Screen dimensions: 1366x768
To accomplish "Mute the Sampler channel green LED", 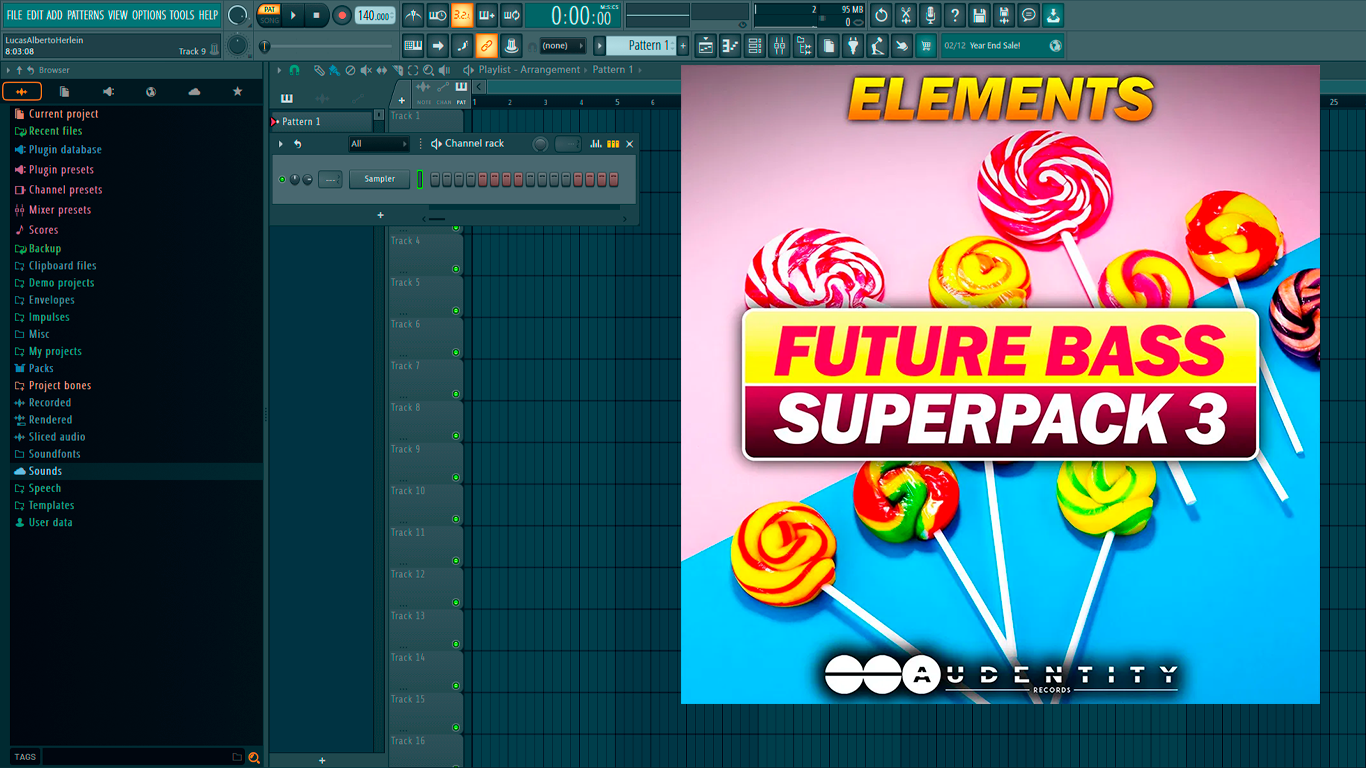I will 282,179.
